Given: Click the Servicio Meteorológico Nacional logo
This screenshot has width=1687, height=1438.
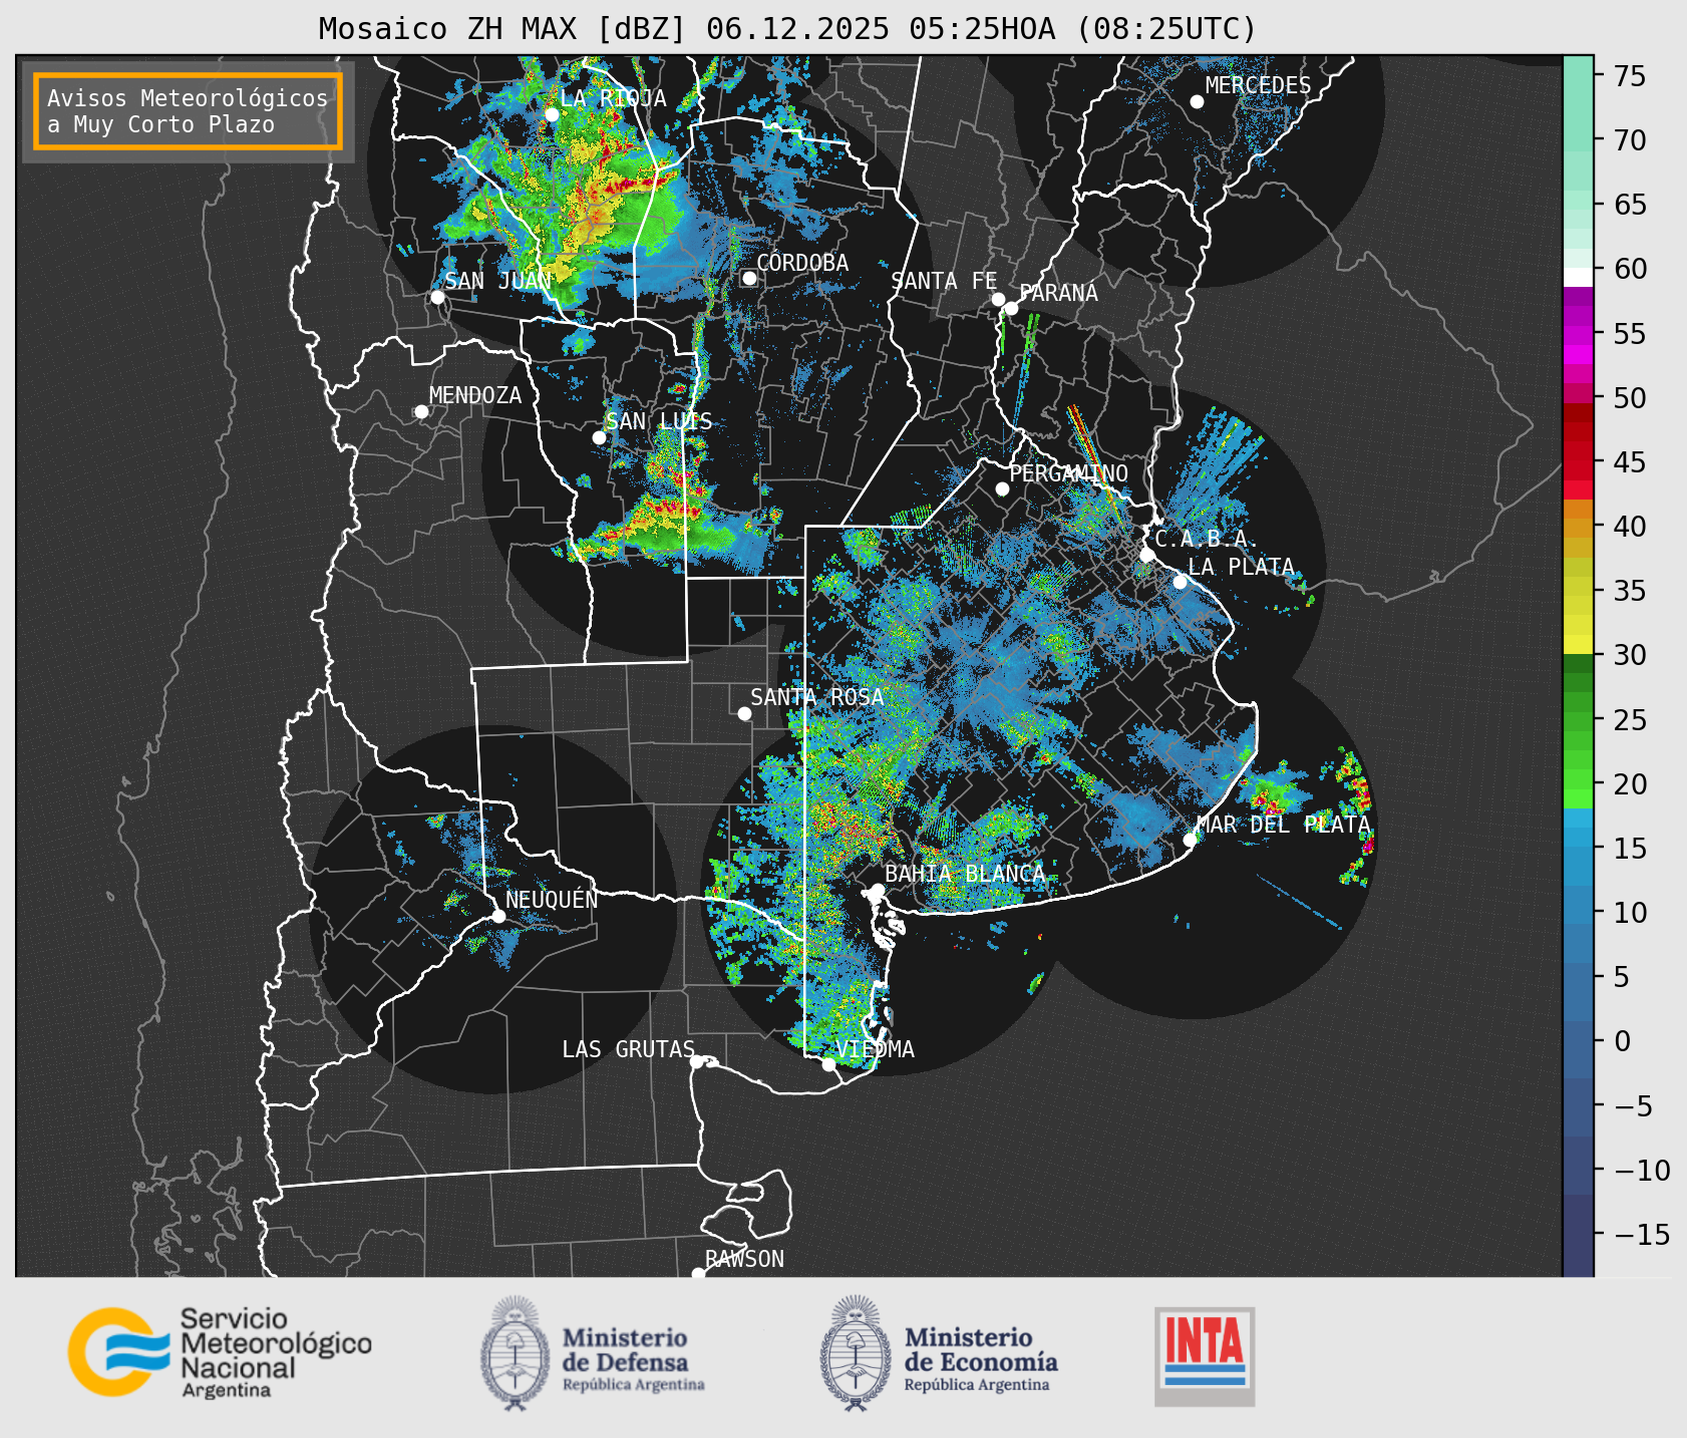Looking at the screenshot, I should click(219, 1352).
